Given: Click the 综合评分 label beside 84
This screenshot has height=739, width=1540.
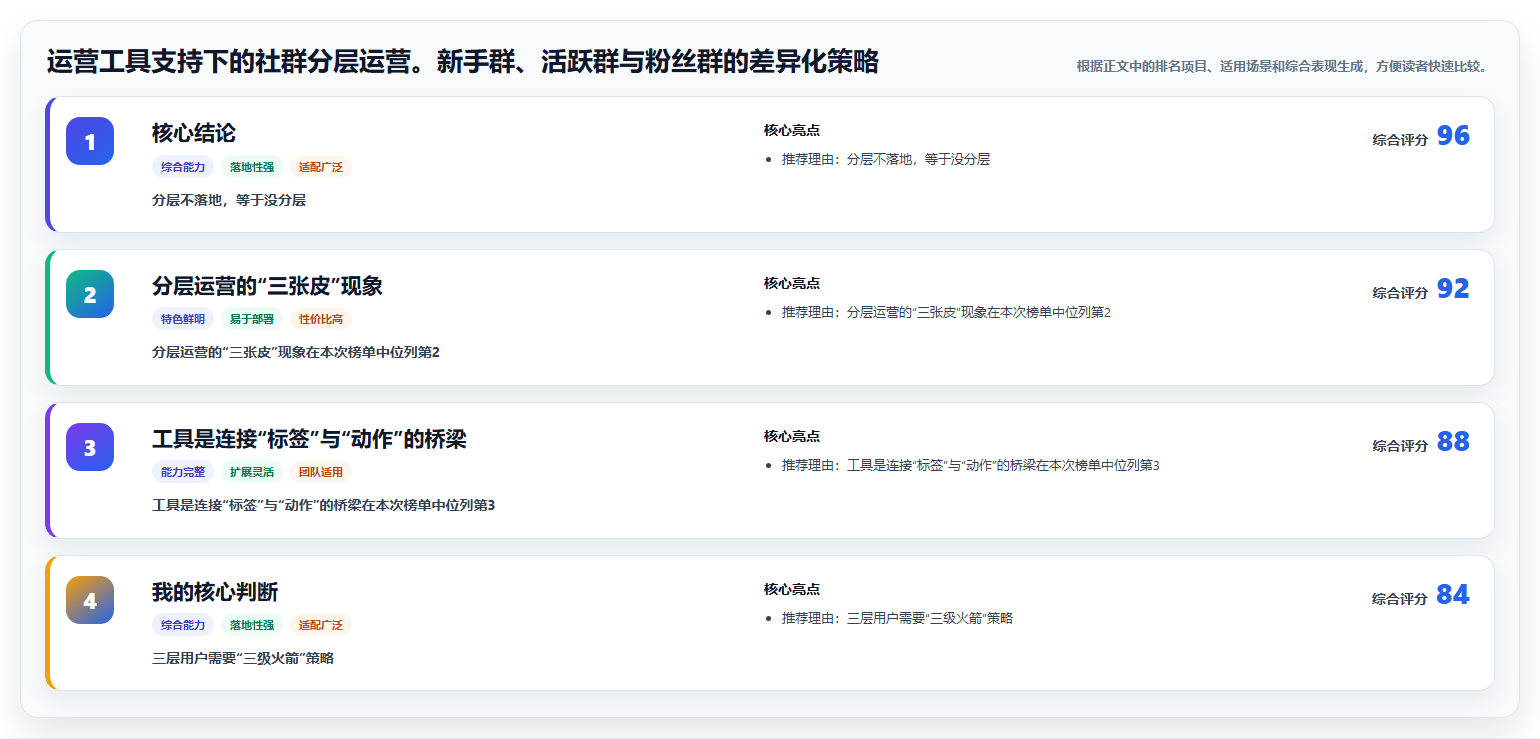Looking at the screenshot, I should click(1400, 599).
